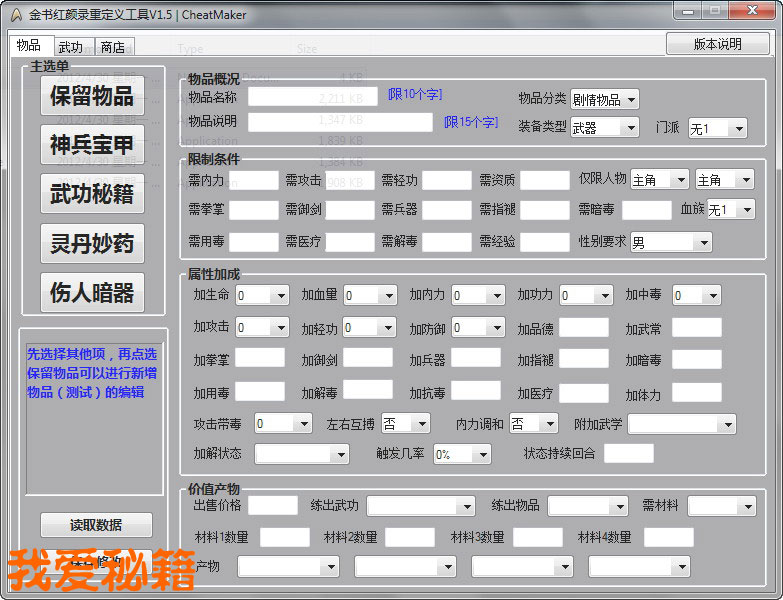This screenshot has width=783, height=600.
Task: Open the 伤人暗器 category
Action: tap(92, 292)
